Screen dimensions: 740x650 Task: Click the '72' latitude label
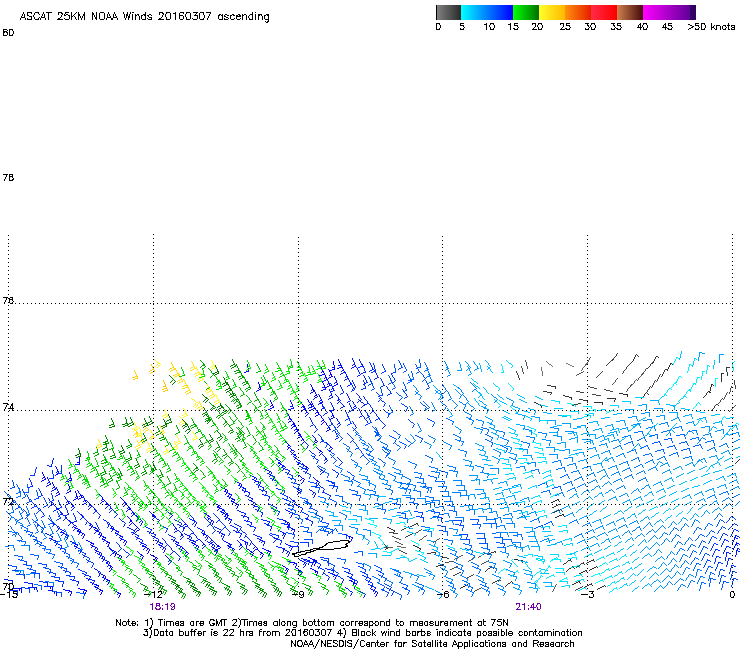point(8,501)
